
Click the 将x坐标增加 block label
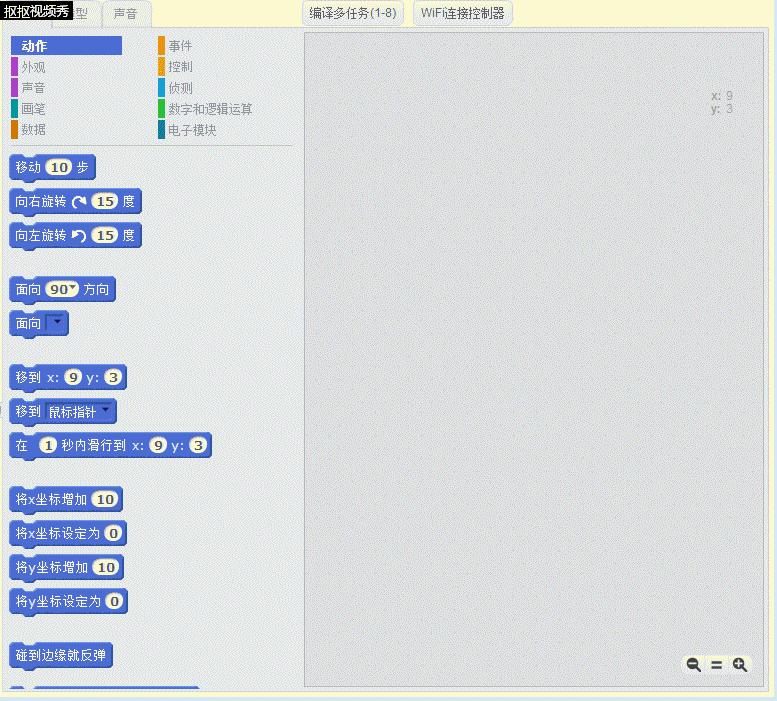coord(51,499)
